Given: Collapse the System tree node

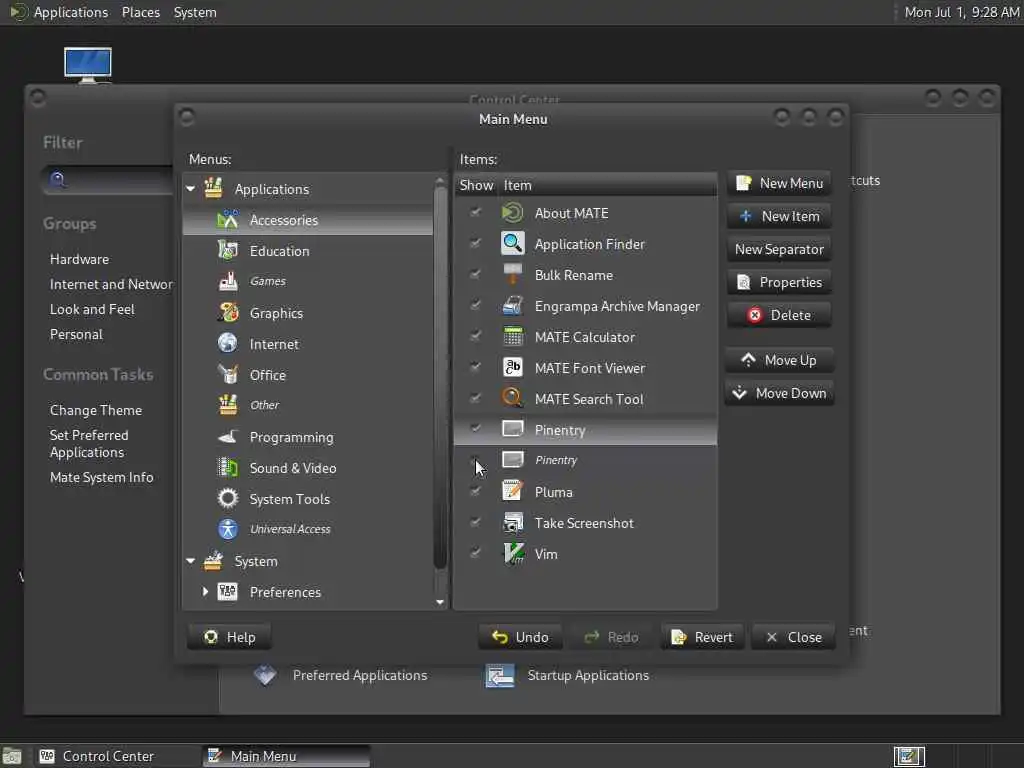Looking at the screenshot, I should coord(191,561).
